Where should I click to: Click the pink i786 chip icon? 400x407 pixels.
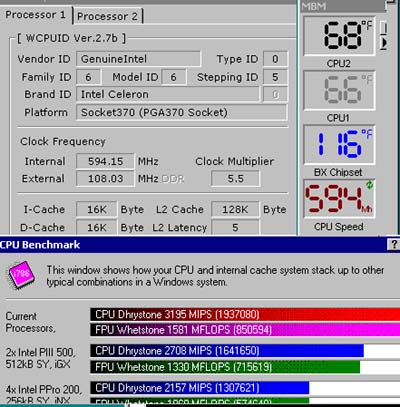[21, 275]
